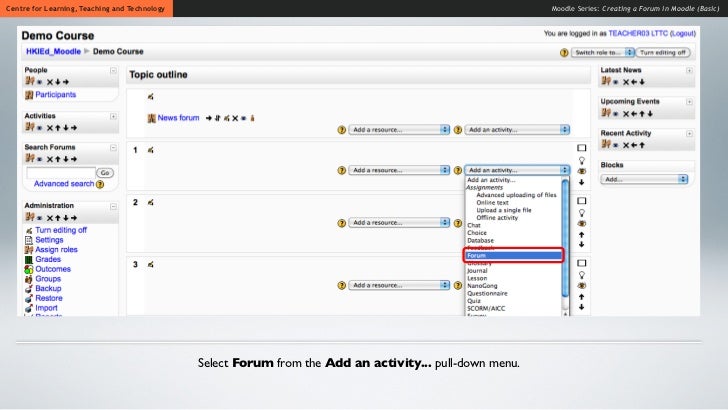Move topic 3 down with the arrow icon
This screenshot has width=728, height=410.
point(582,307)
